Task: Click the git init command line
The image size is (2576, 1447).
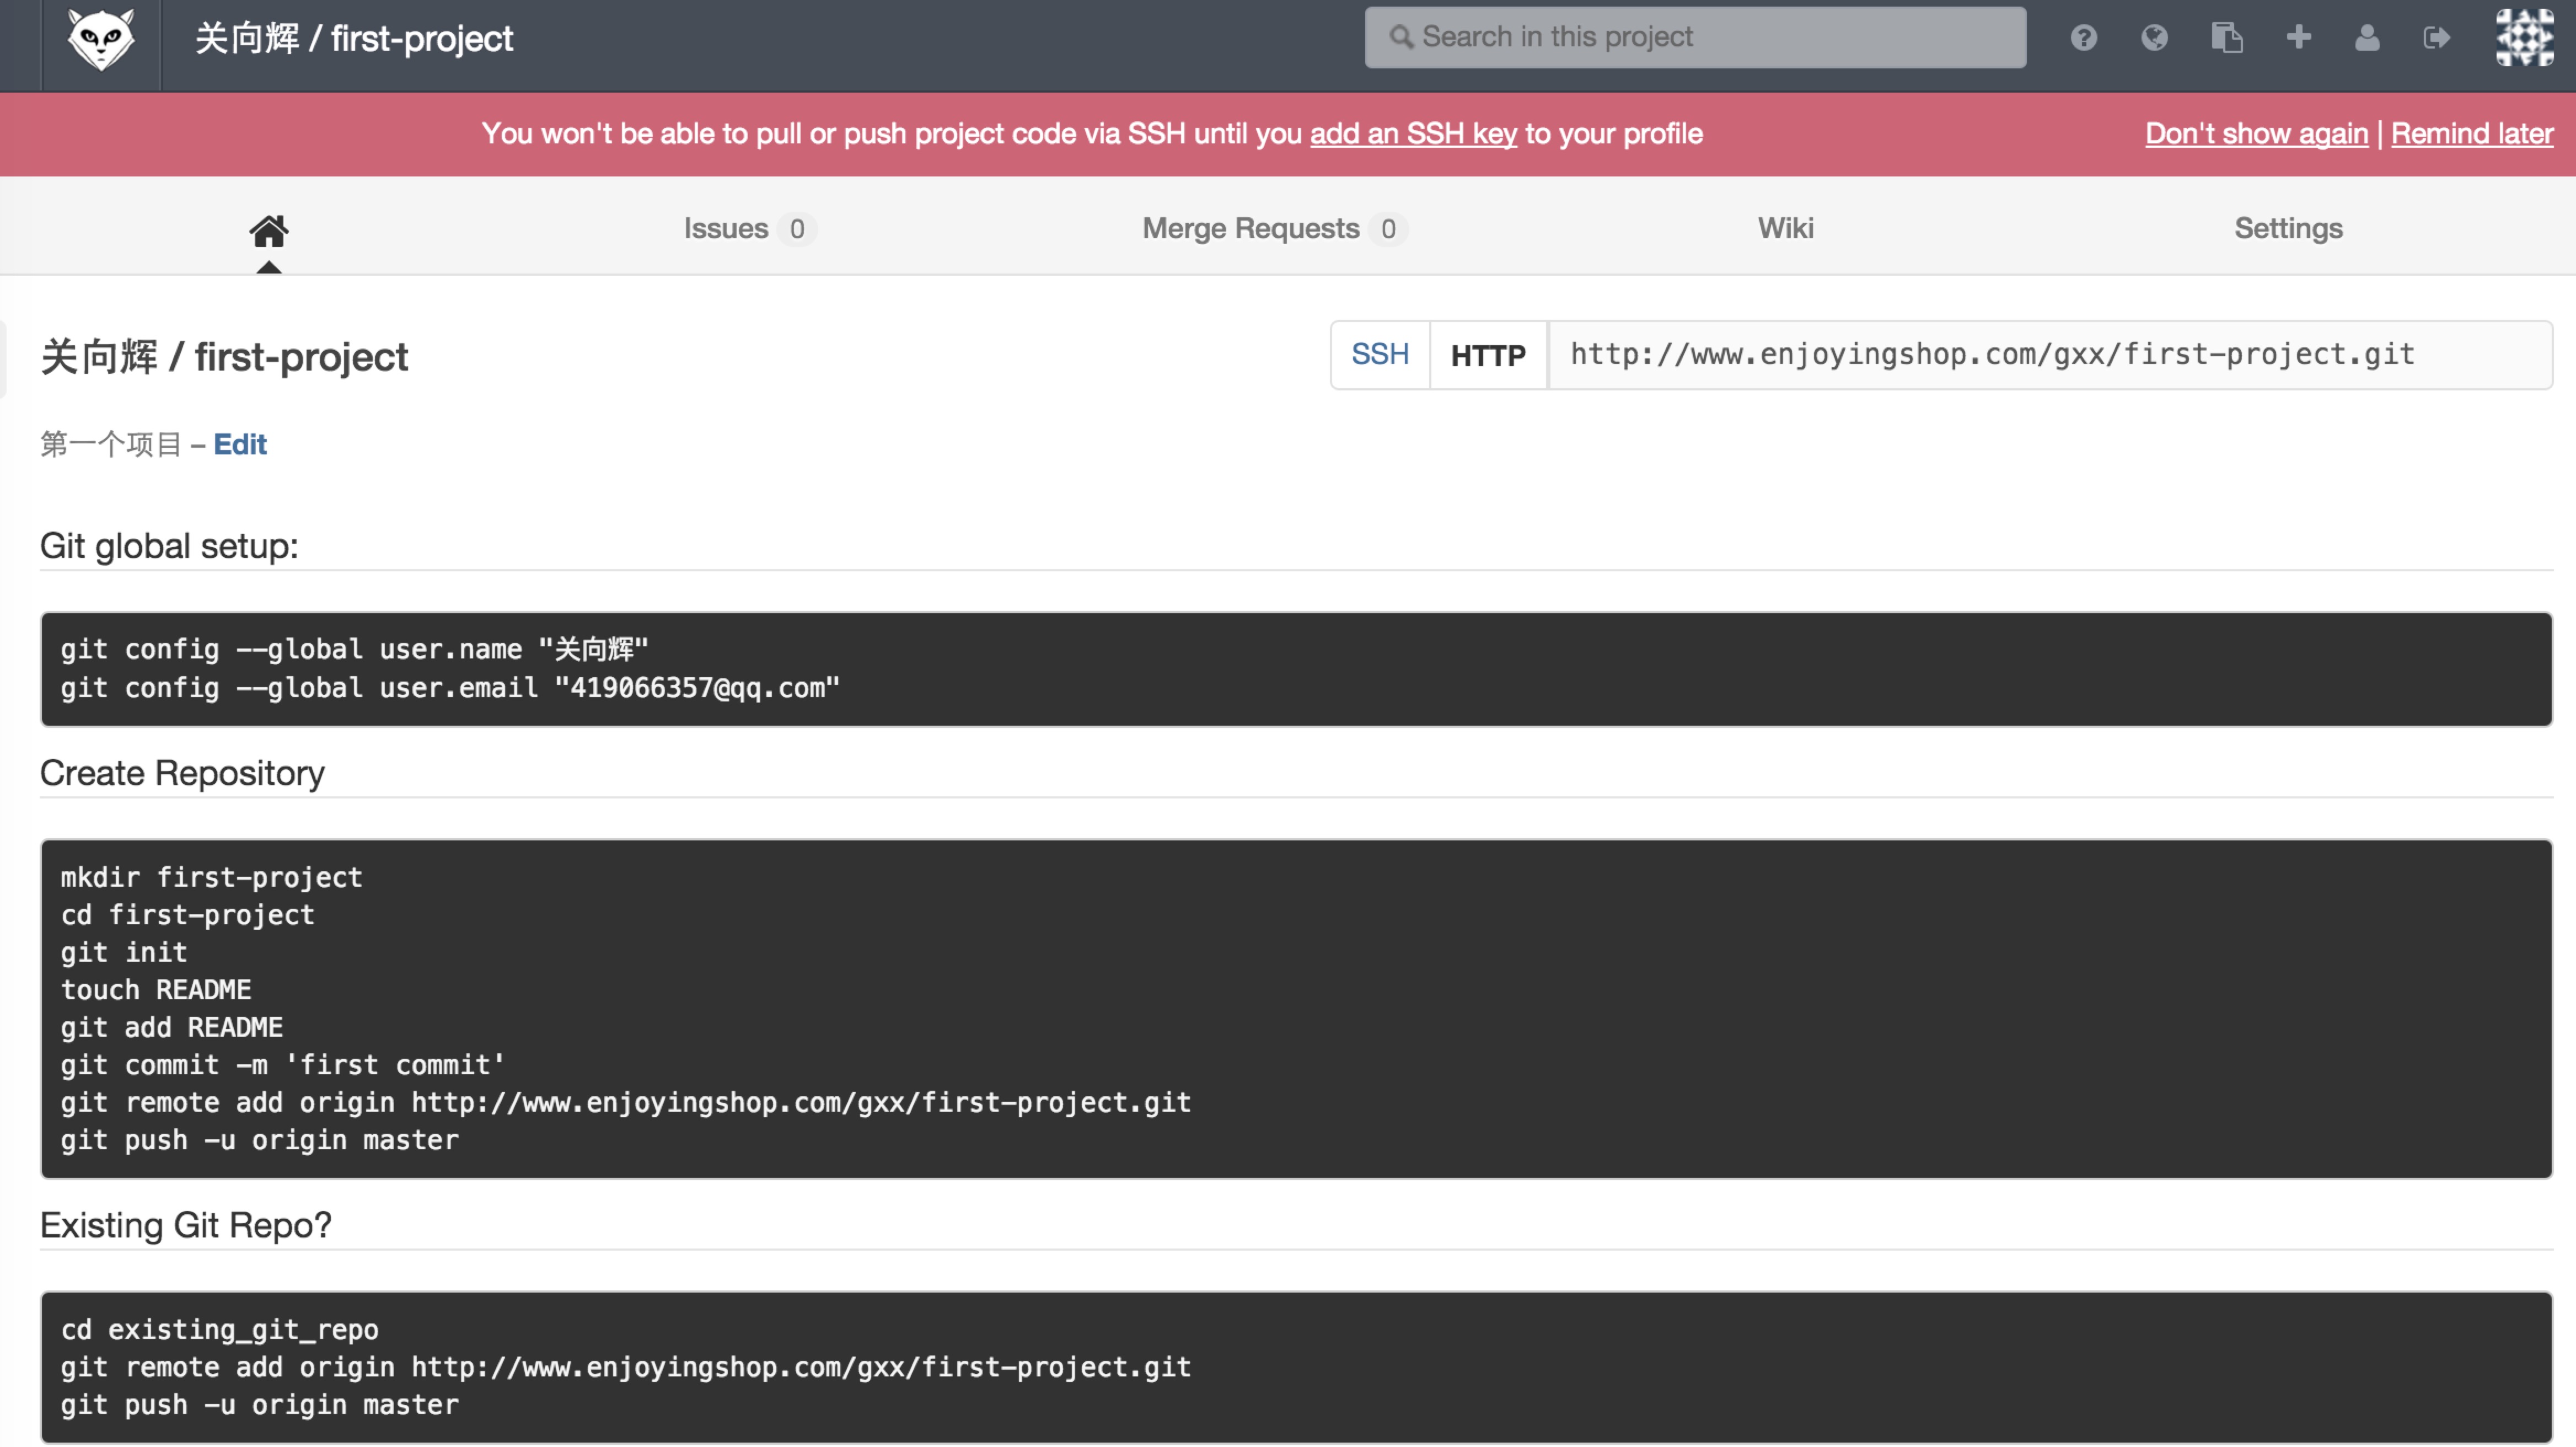Action: pos(123,952)
